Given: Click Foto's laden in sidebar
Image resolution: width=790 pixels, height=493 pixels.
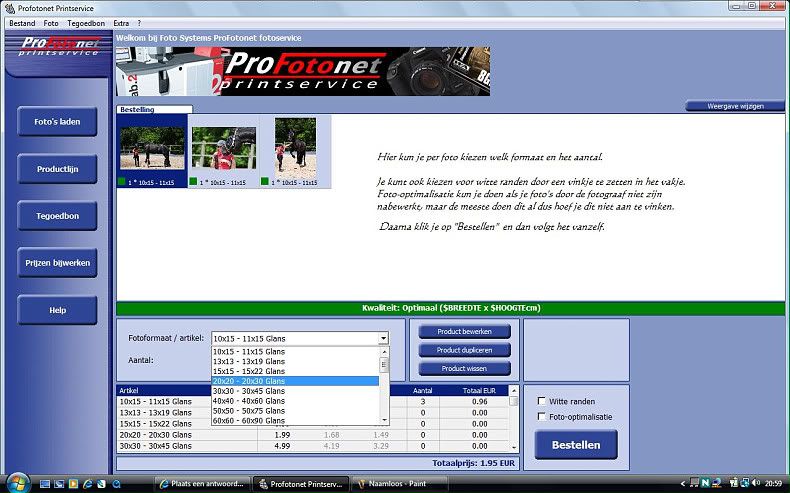Looking at the screenshot, I should point(57,122).
